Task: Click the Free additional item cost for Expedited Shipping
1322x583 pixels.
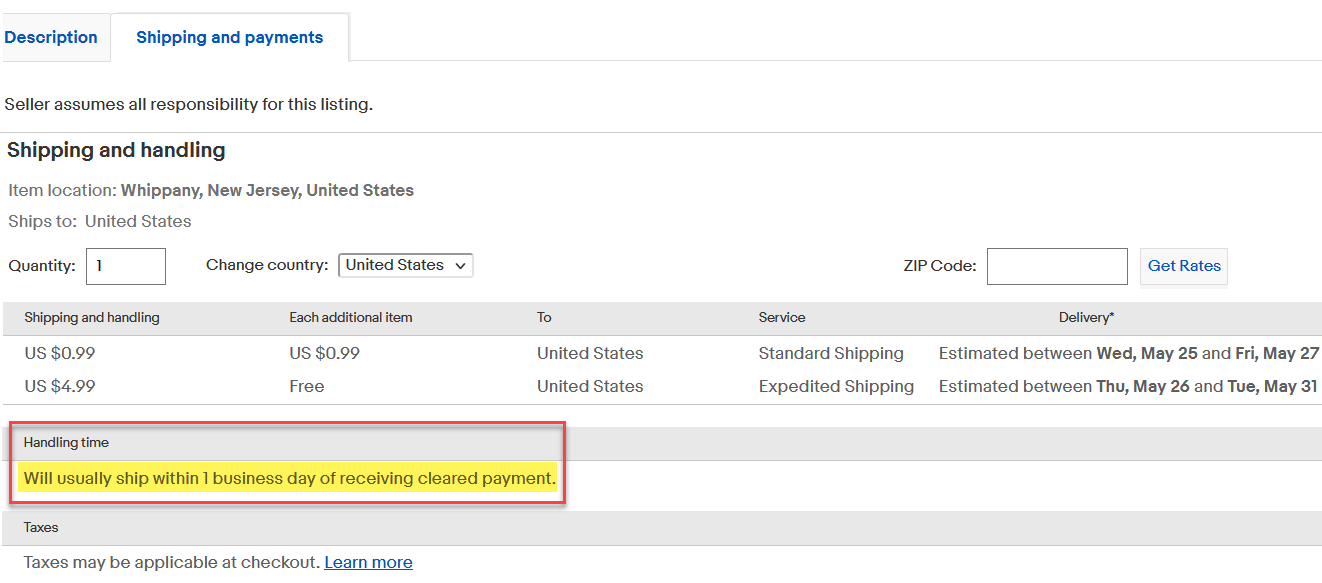Action: (306, 386)
